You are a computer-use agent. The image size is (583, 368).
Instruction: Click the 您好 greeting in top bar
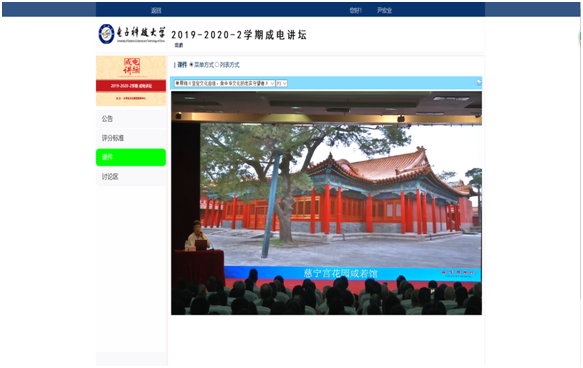[x=355, y=10]
